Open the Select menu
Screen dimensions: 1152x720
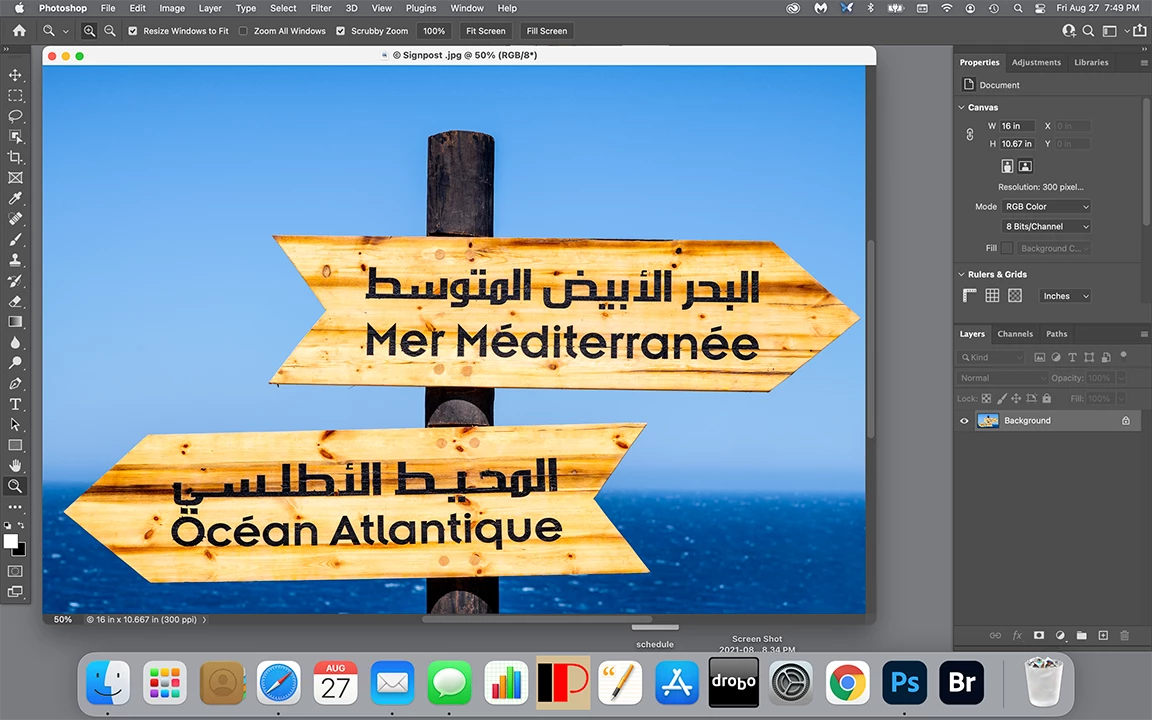tap(283, 8)
